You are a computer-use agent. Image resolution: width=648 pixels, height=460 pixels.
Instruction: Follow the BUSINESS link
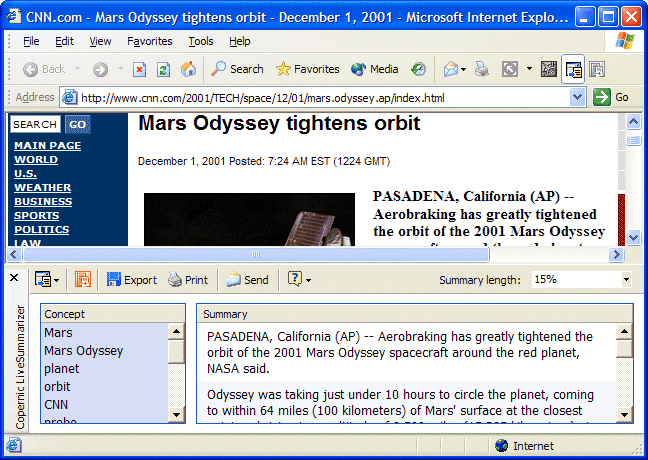(x=43, y=201)
